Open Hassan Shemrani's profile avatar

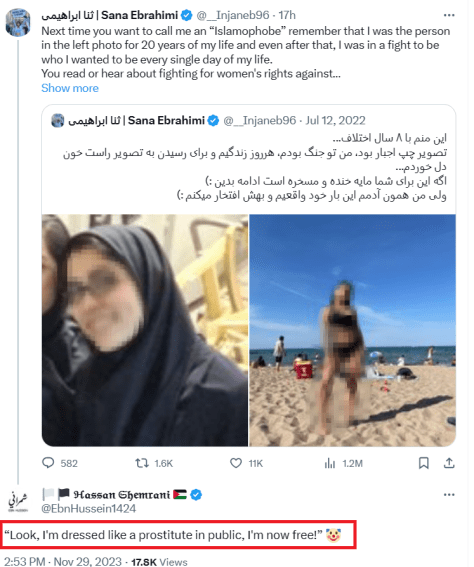[x=18, y=501]
